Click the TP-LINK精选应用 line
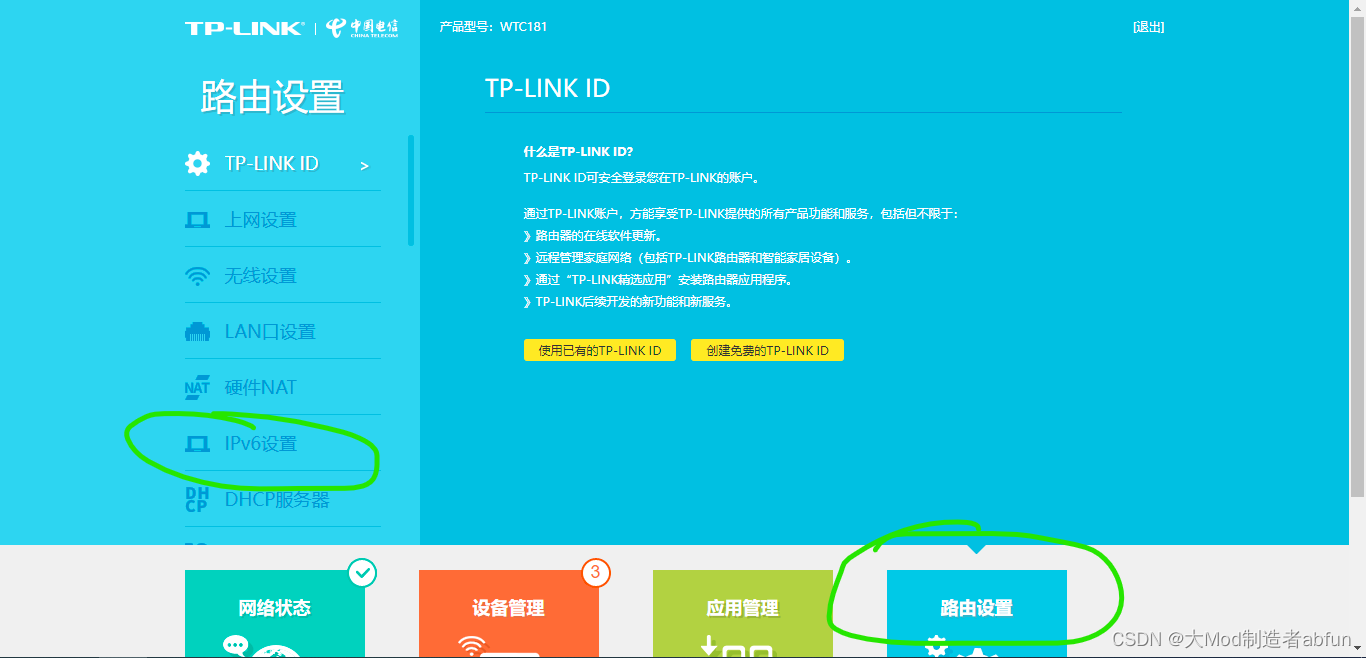The image size is (1366, 658). coord(658,280)
